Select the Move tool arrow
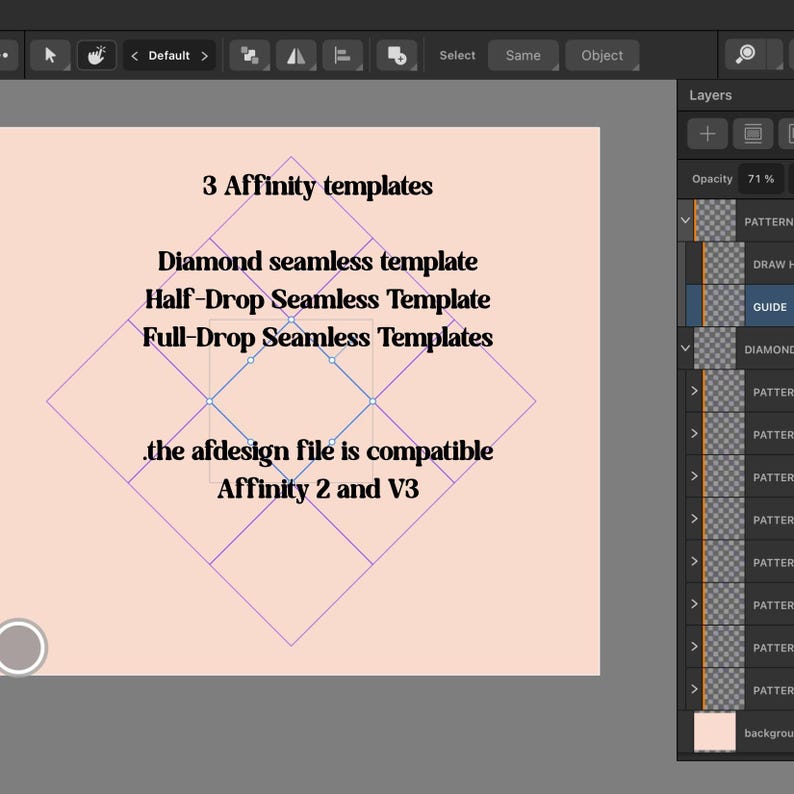 pos(50,55)
